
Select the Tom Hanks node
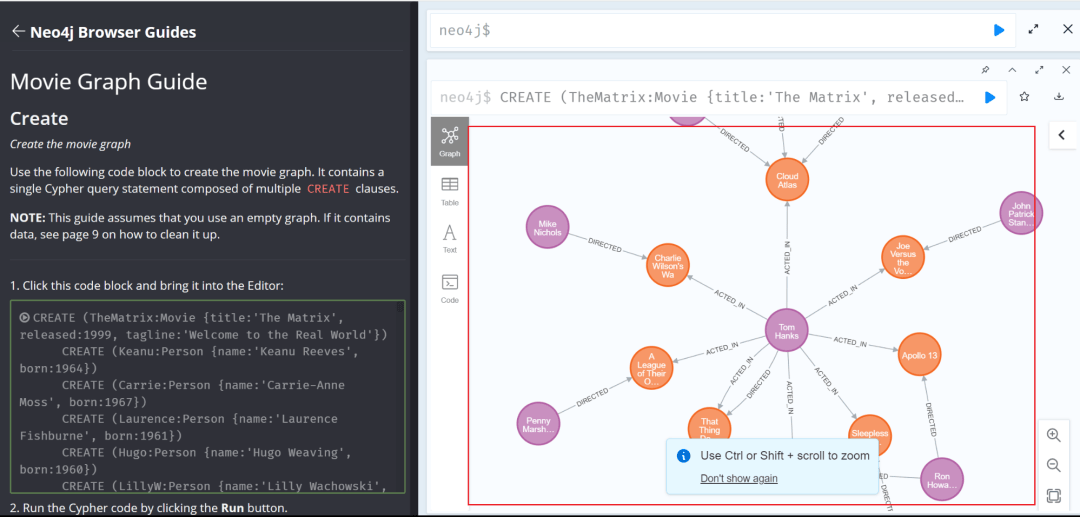tap(787, 330)
